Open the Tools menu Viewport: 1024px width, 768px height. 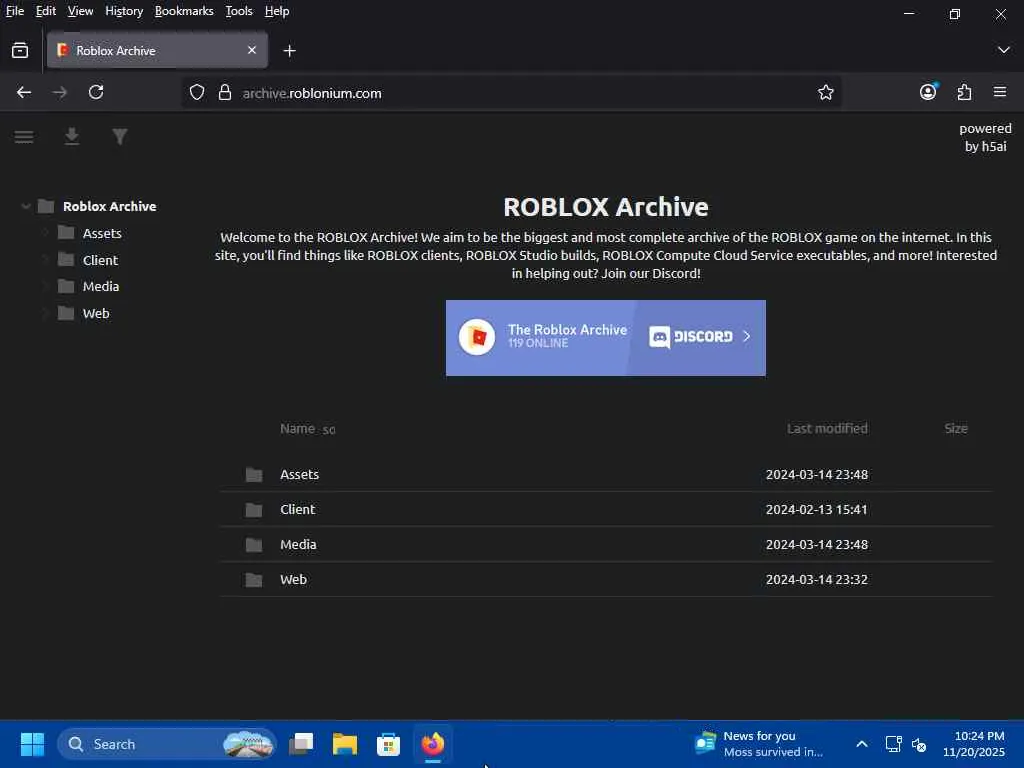pyautogui.click(x=239, y=11)
